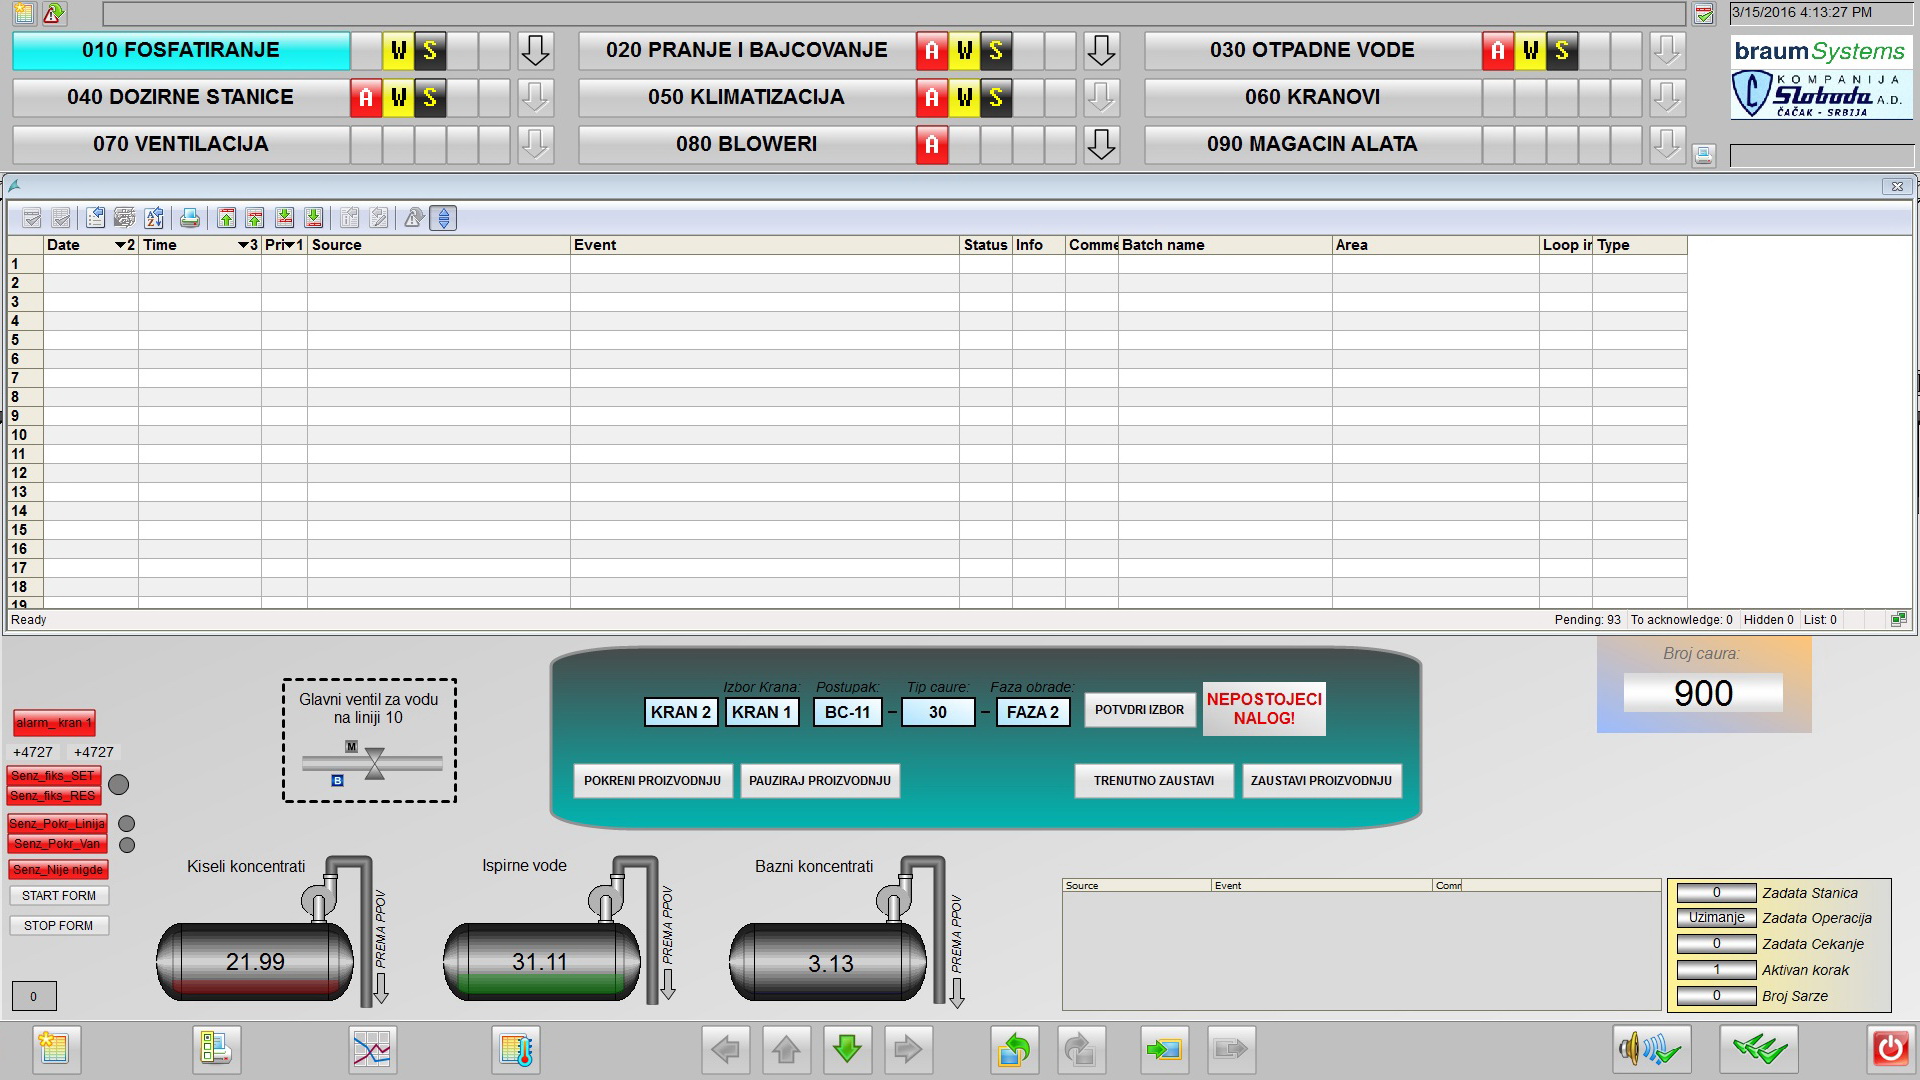Viewport: 1920px width, 1080px height.
Task: Select the BC-11 Postupak input field
Action: pyautogui.click(x=846, y=712)
